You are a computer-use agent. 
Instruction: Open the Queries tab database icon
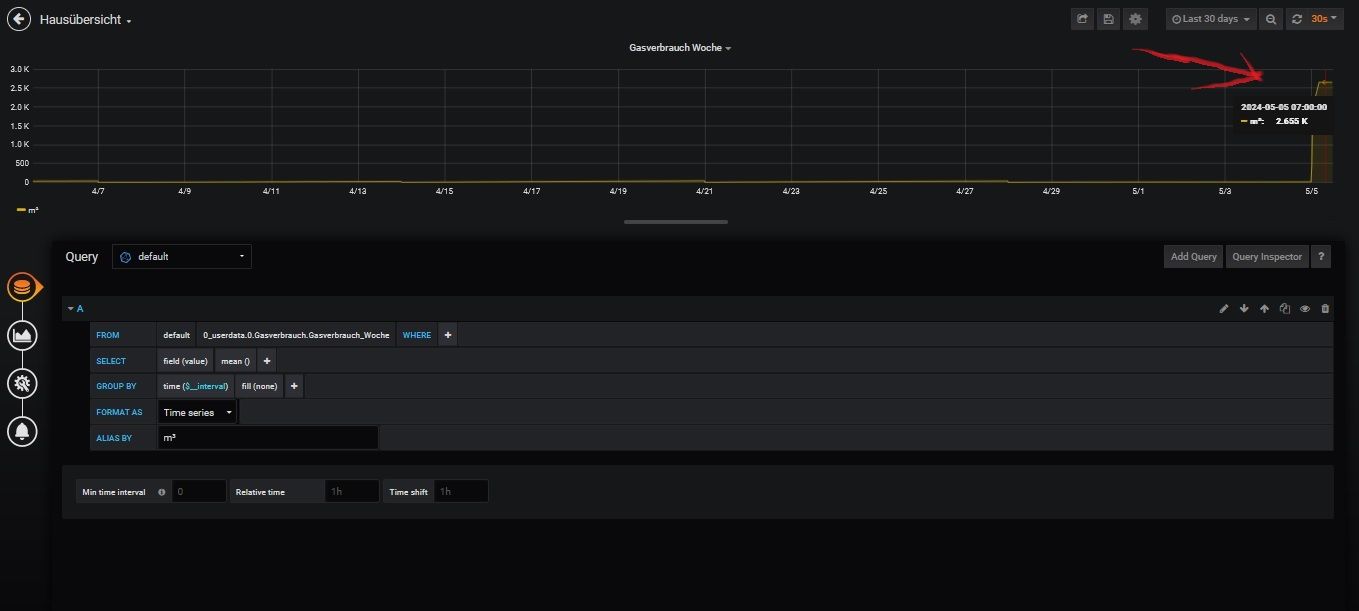click(x=22, y=288)
